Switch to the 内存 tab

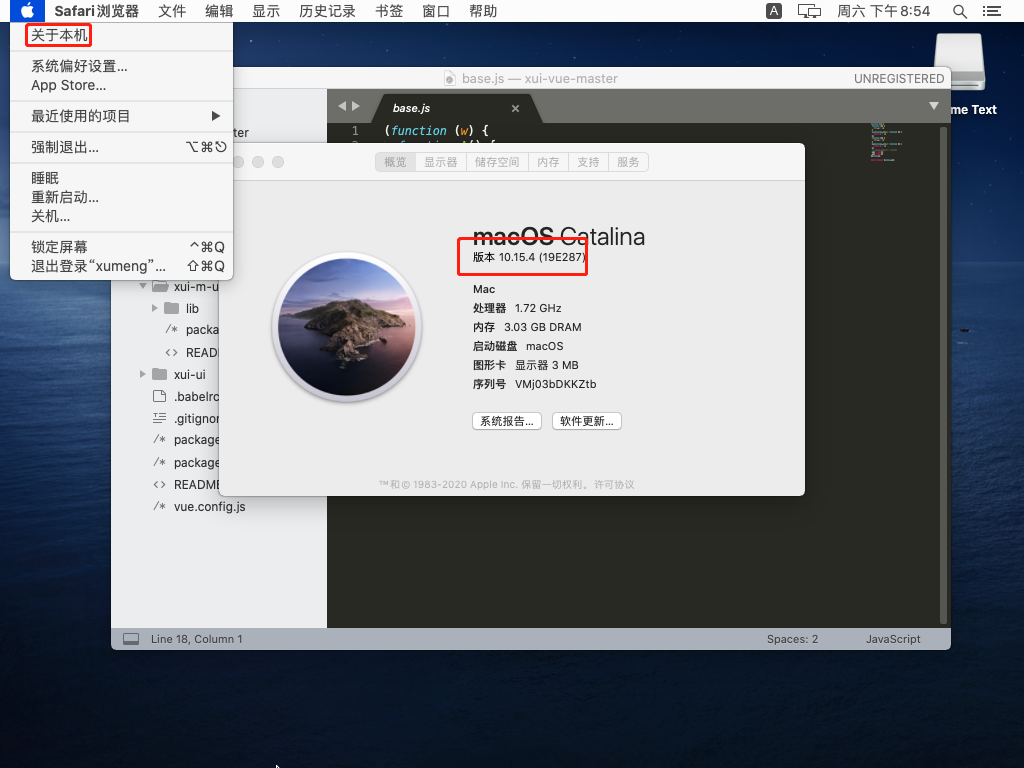coord(549,162)
